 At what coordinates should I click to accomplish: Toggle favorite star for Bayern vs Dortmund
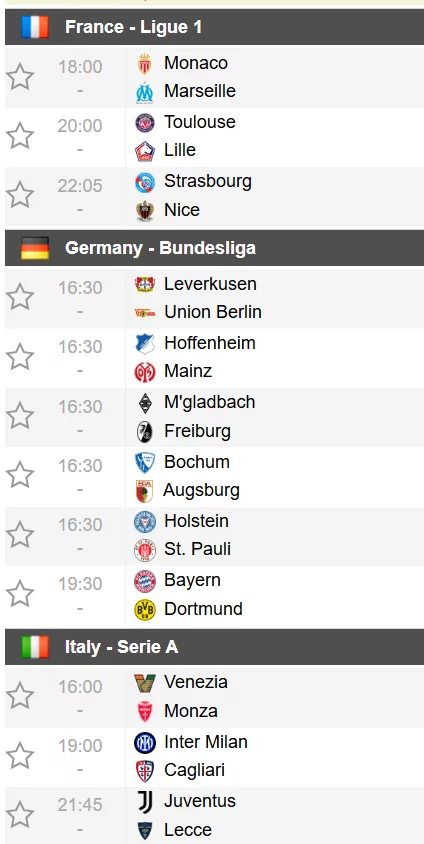point(20,594)
